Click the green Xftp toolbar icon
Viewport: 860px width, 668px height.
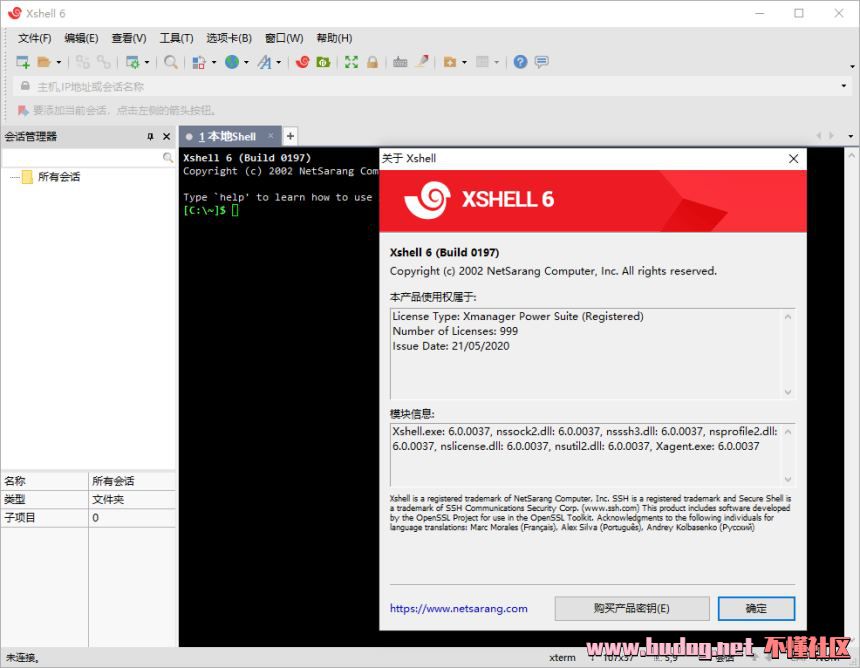pos(324,62)
